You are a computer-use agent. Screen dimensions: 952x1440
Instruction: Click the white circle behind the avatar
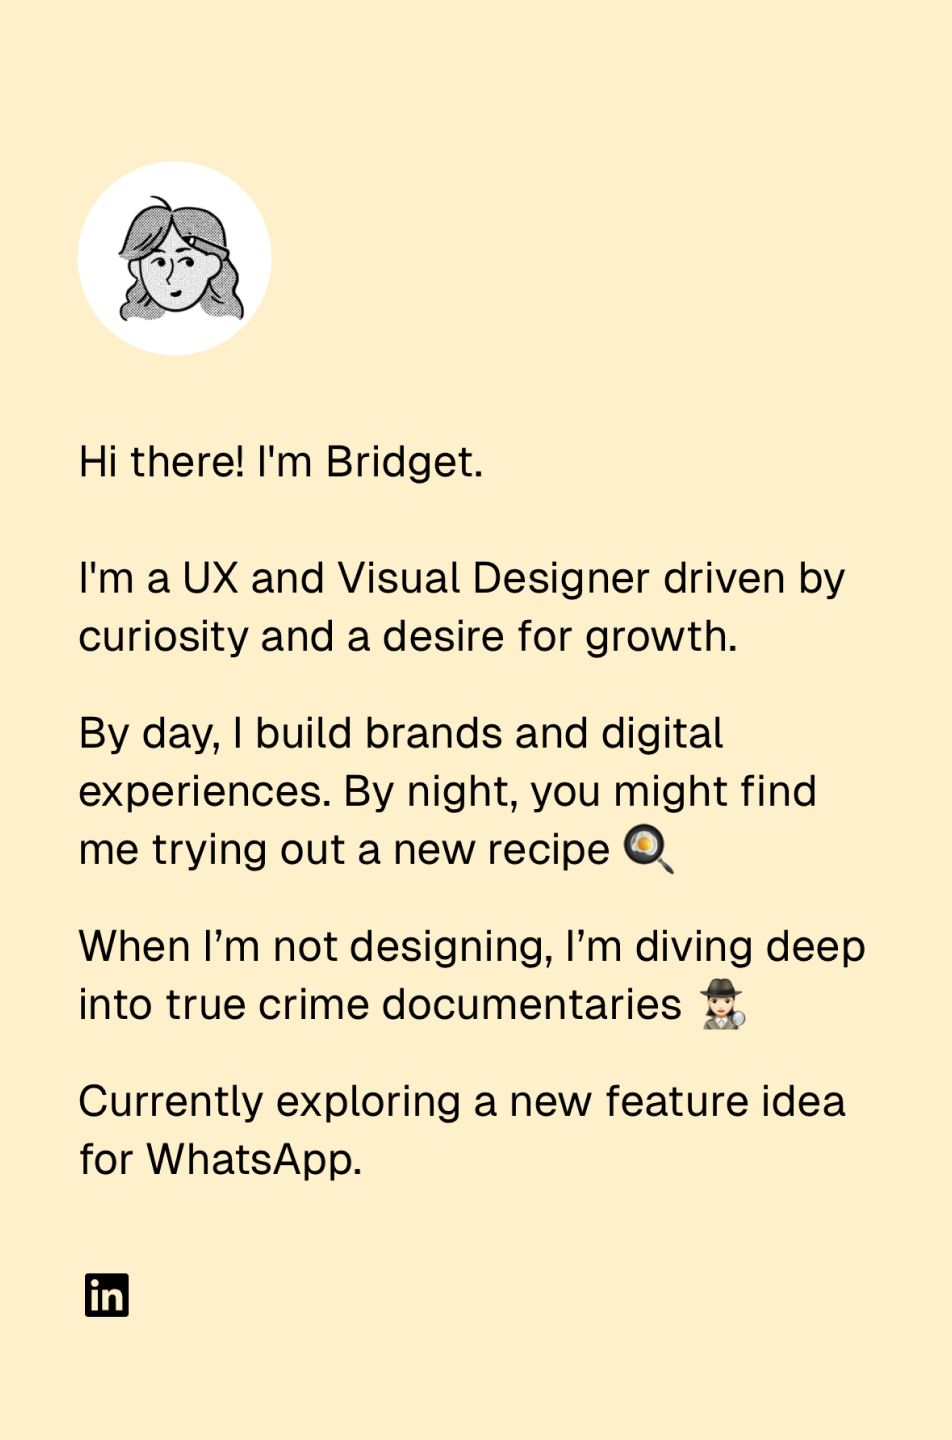point(175,258)
